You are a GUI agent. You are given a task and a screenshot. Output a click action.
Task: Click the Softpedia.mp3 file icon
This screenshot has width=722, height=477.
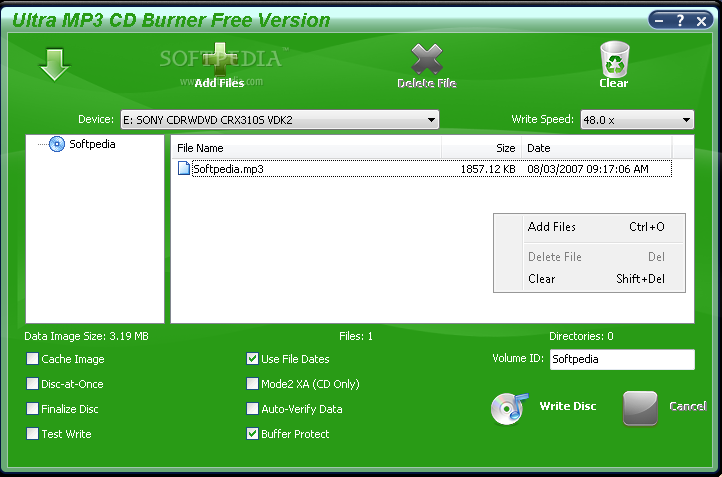(x=184, y=168)
